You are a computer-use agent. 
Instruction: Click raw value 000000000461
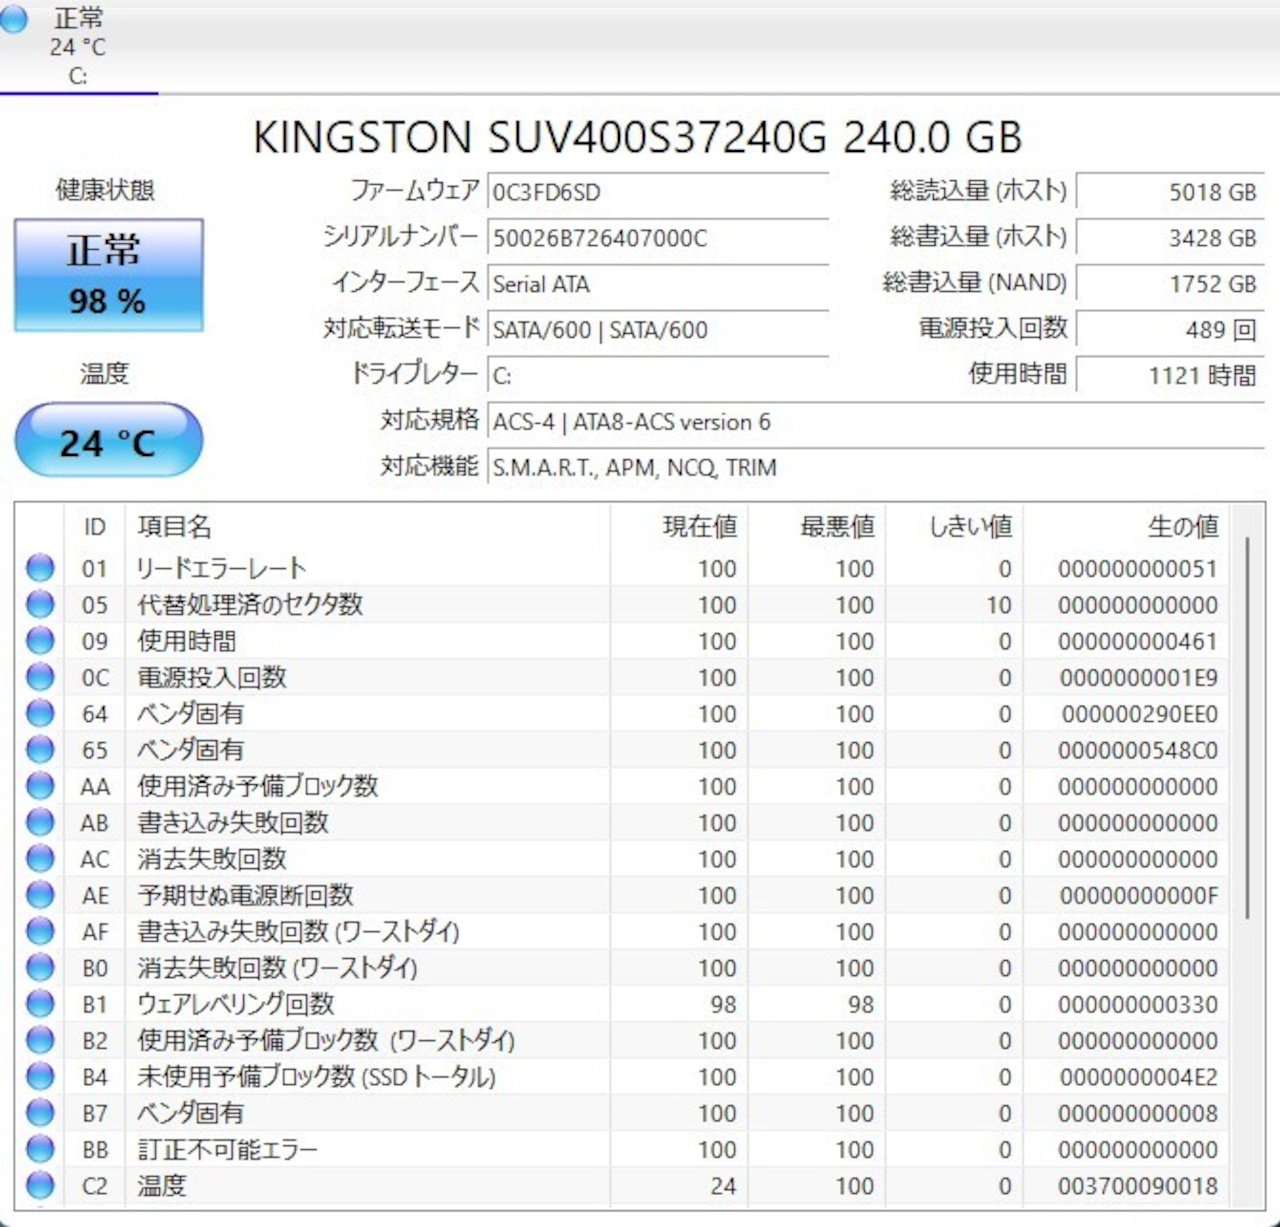tap(1138, 642)
